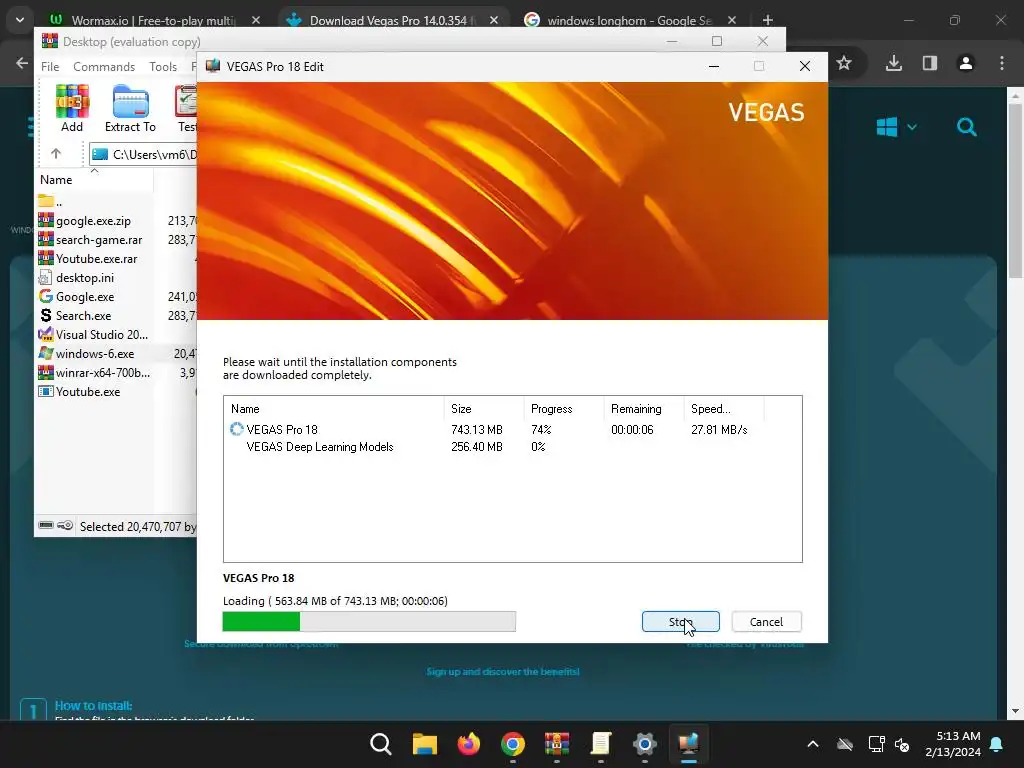Open the clock showing 5:13 AM
This screenshot has height=768, width=1024.
(953, 744)
